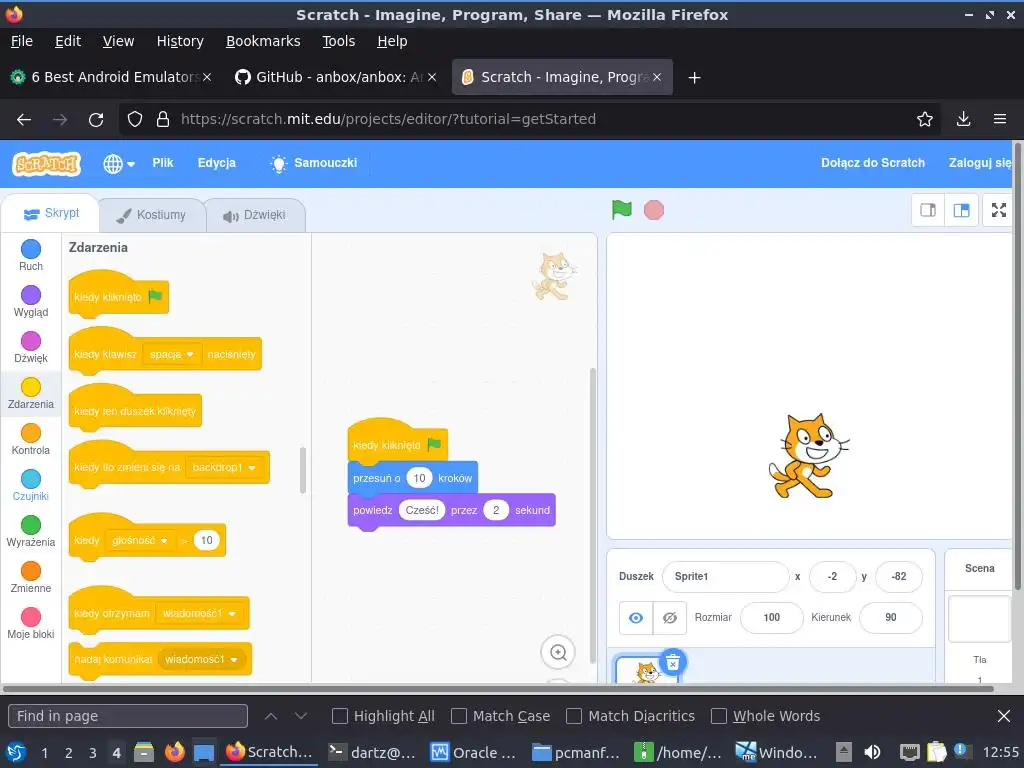Viewport: 1024px width, 768px height.
Task: Stop the project with the red stop button
Action: 654,210
